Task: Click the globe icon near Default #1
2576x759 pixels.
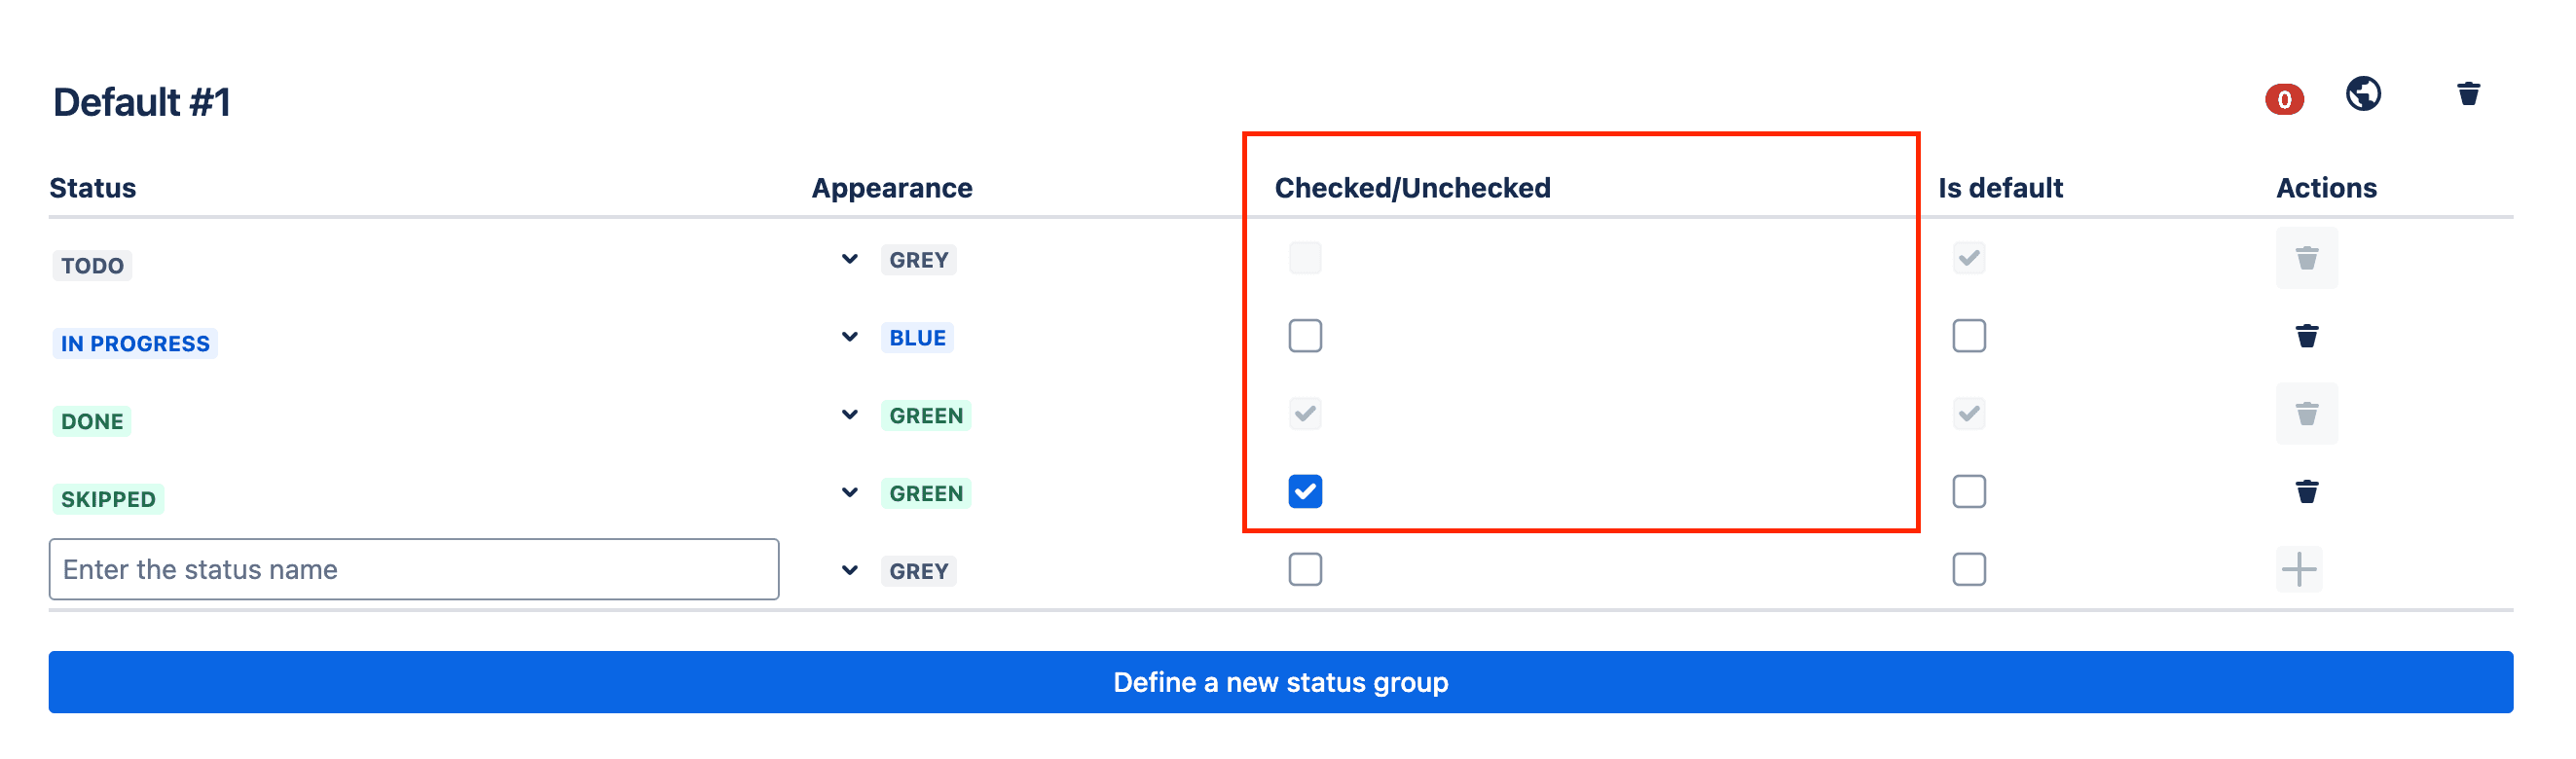Action: [2364, 95]
